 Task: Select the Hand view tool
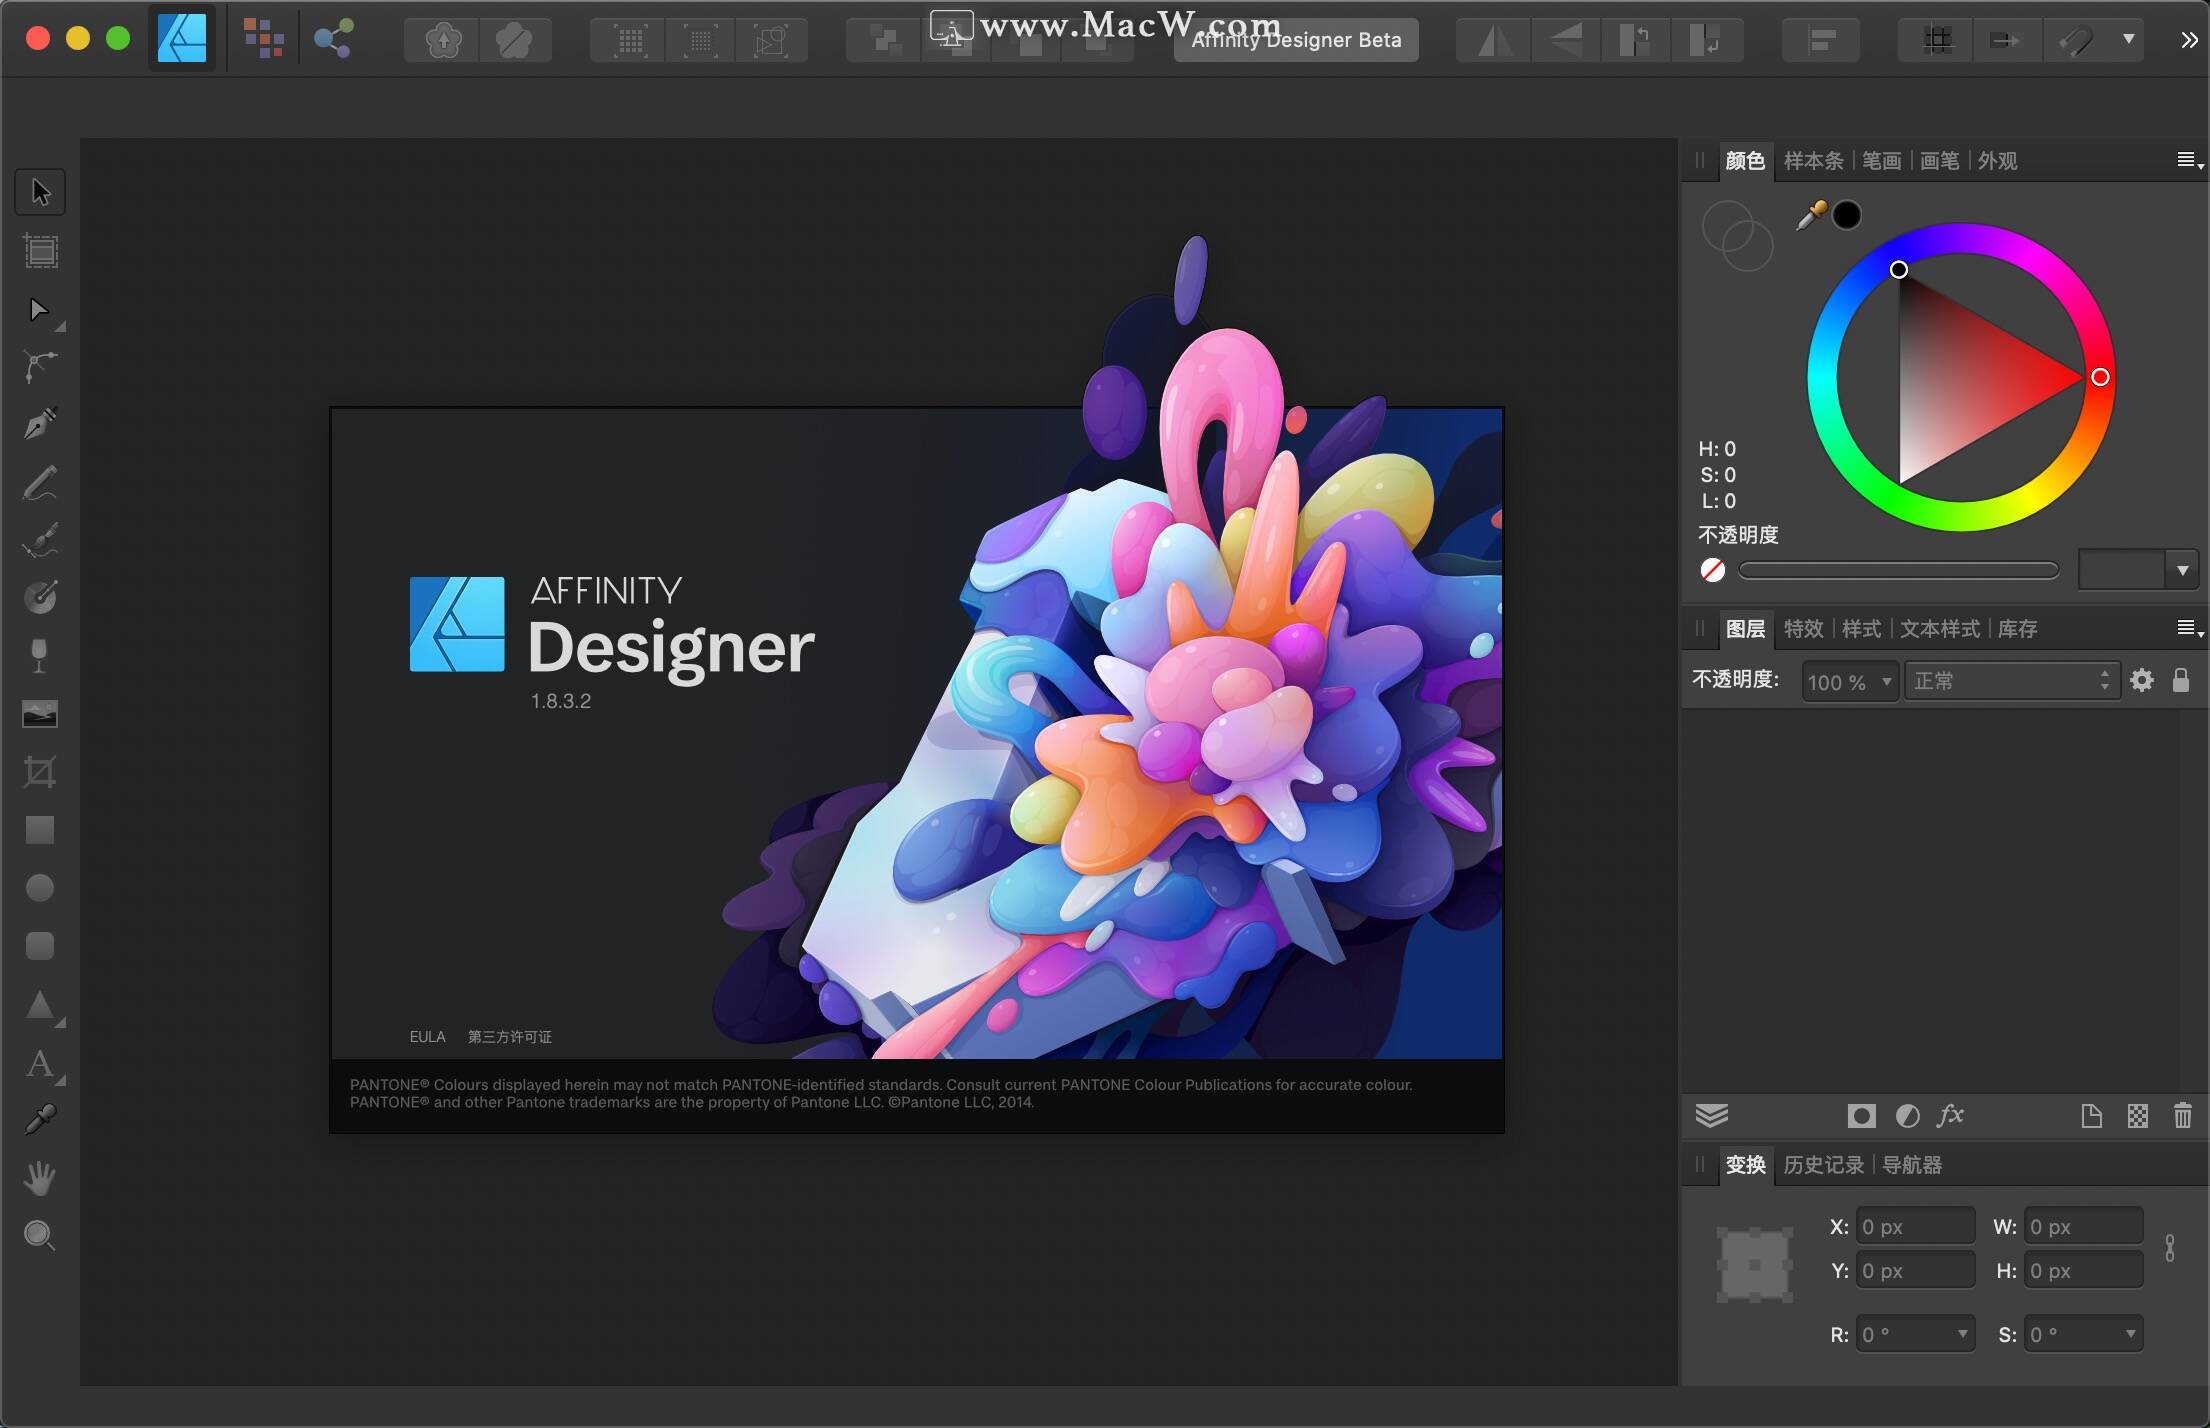pos(40,1176)
